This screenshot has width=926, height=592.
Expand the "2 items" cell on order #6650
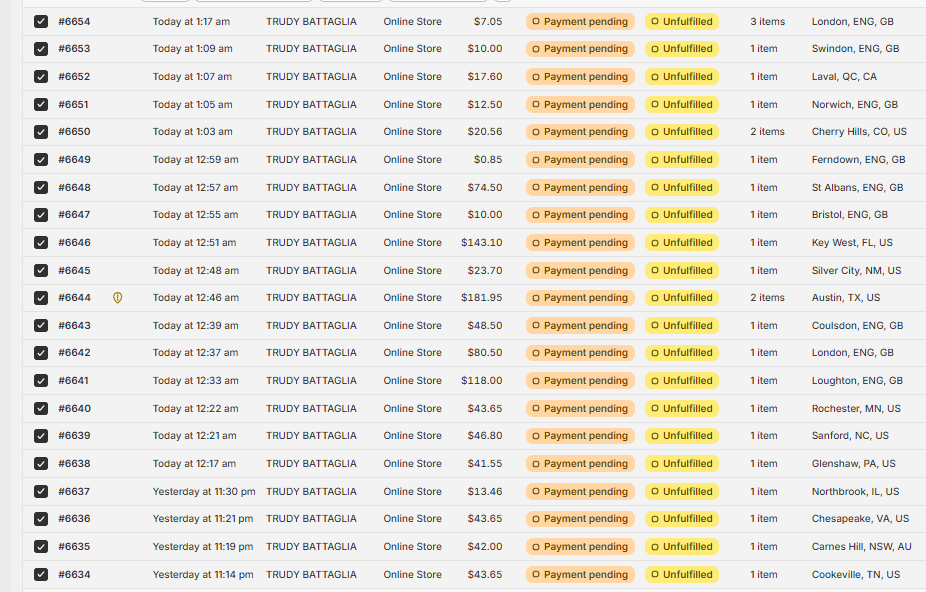tap(768, 132)
